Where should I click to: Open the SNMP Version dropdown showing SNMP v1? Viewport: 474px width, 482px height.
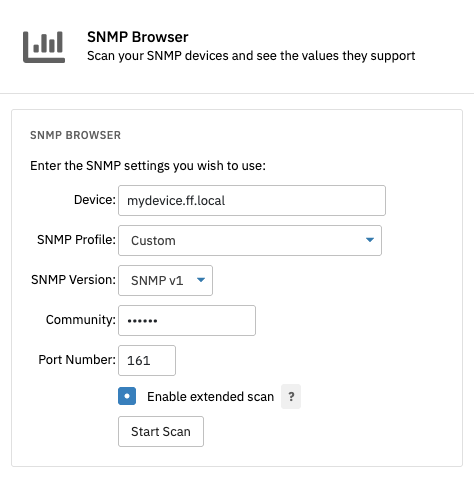point(165,280)
